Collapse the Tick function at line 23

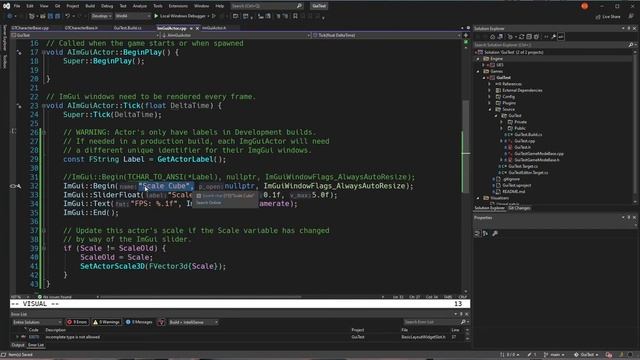(x=44, y=106)
